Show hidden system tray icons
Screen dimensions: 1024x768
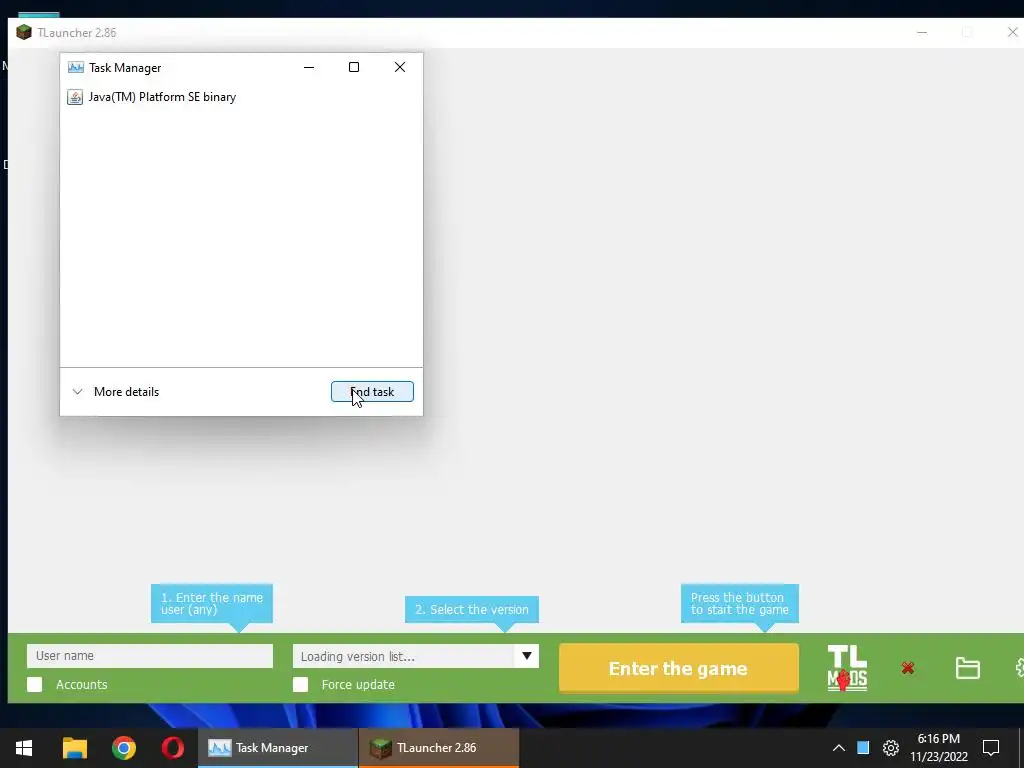pos(839,748)
